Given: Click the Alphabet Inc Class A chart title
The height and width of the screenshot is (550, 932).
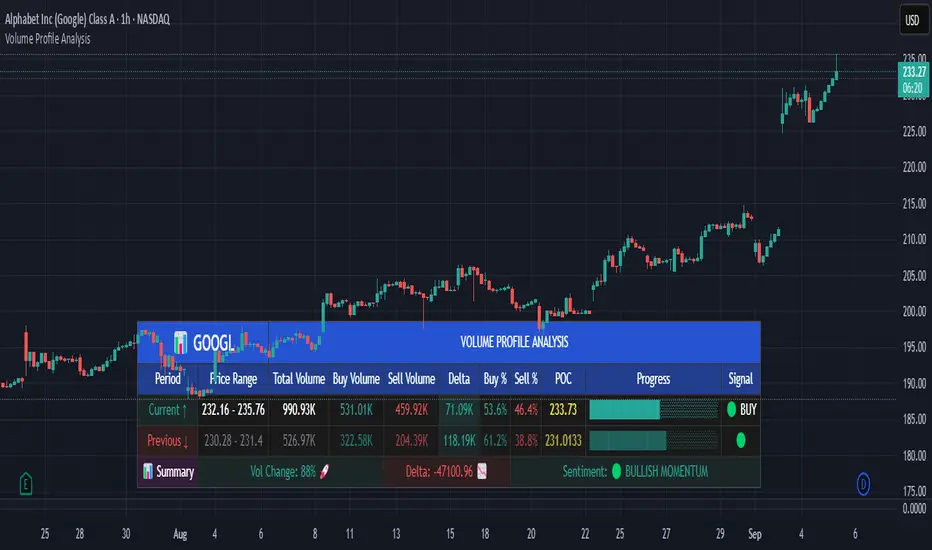Looking at the screenshot, I should click(x=87, y=19).
